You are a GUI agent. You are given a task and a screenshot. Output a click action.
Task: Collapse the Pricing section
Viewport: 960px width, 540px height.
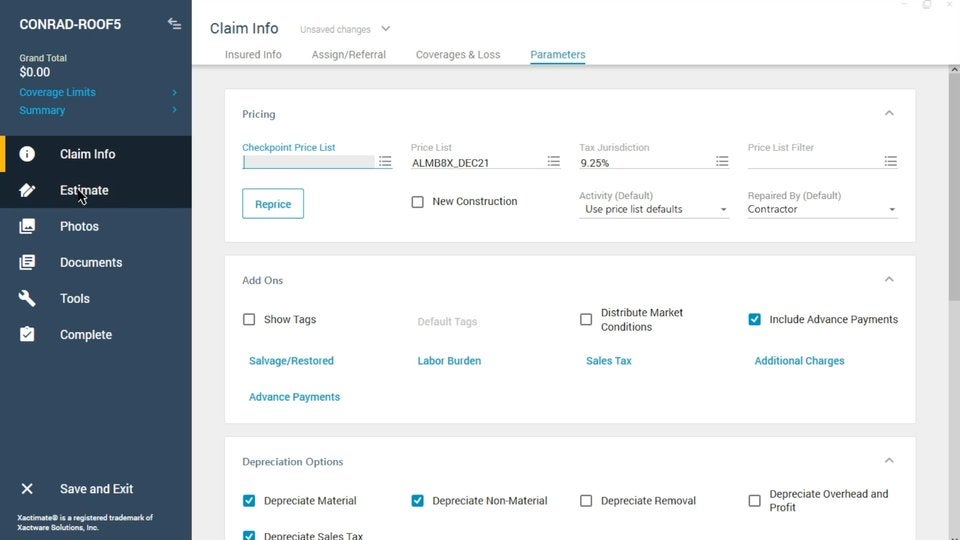point(889,113)
